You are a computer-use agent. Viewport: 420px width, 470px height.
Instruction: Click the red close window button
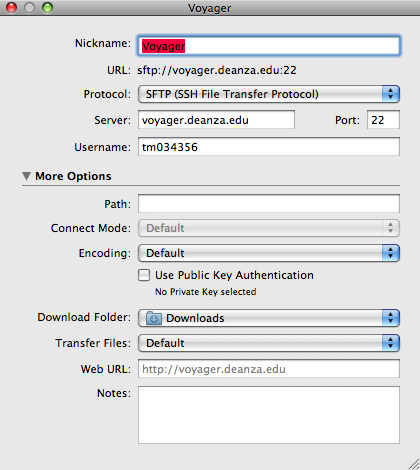[12, 8]
